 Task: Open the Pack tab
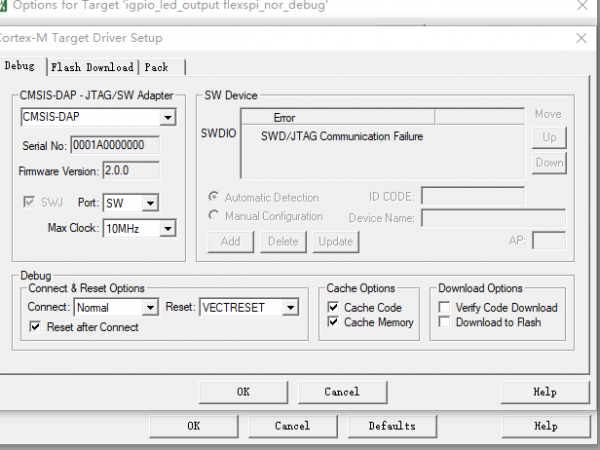click(155, 67)
